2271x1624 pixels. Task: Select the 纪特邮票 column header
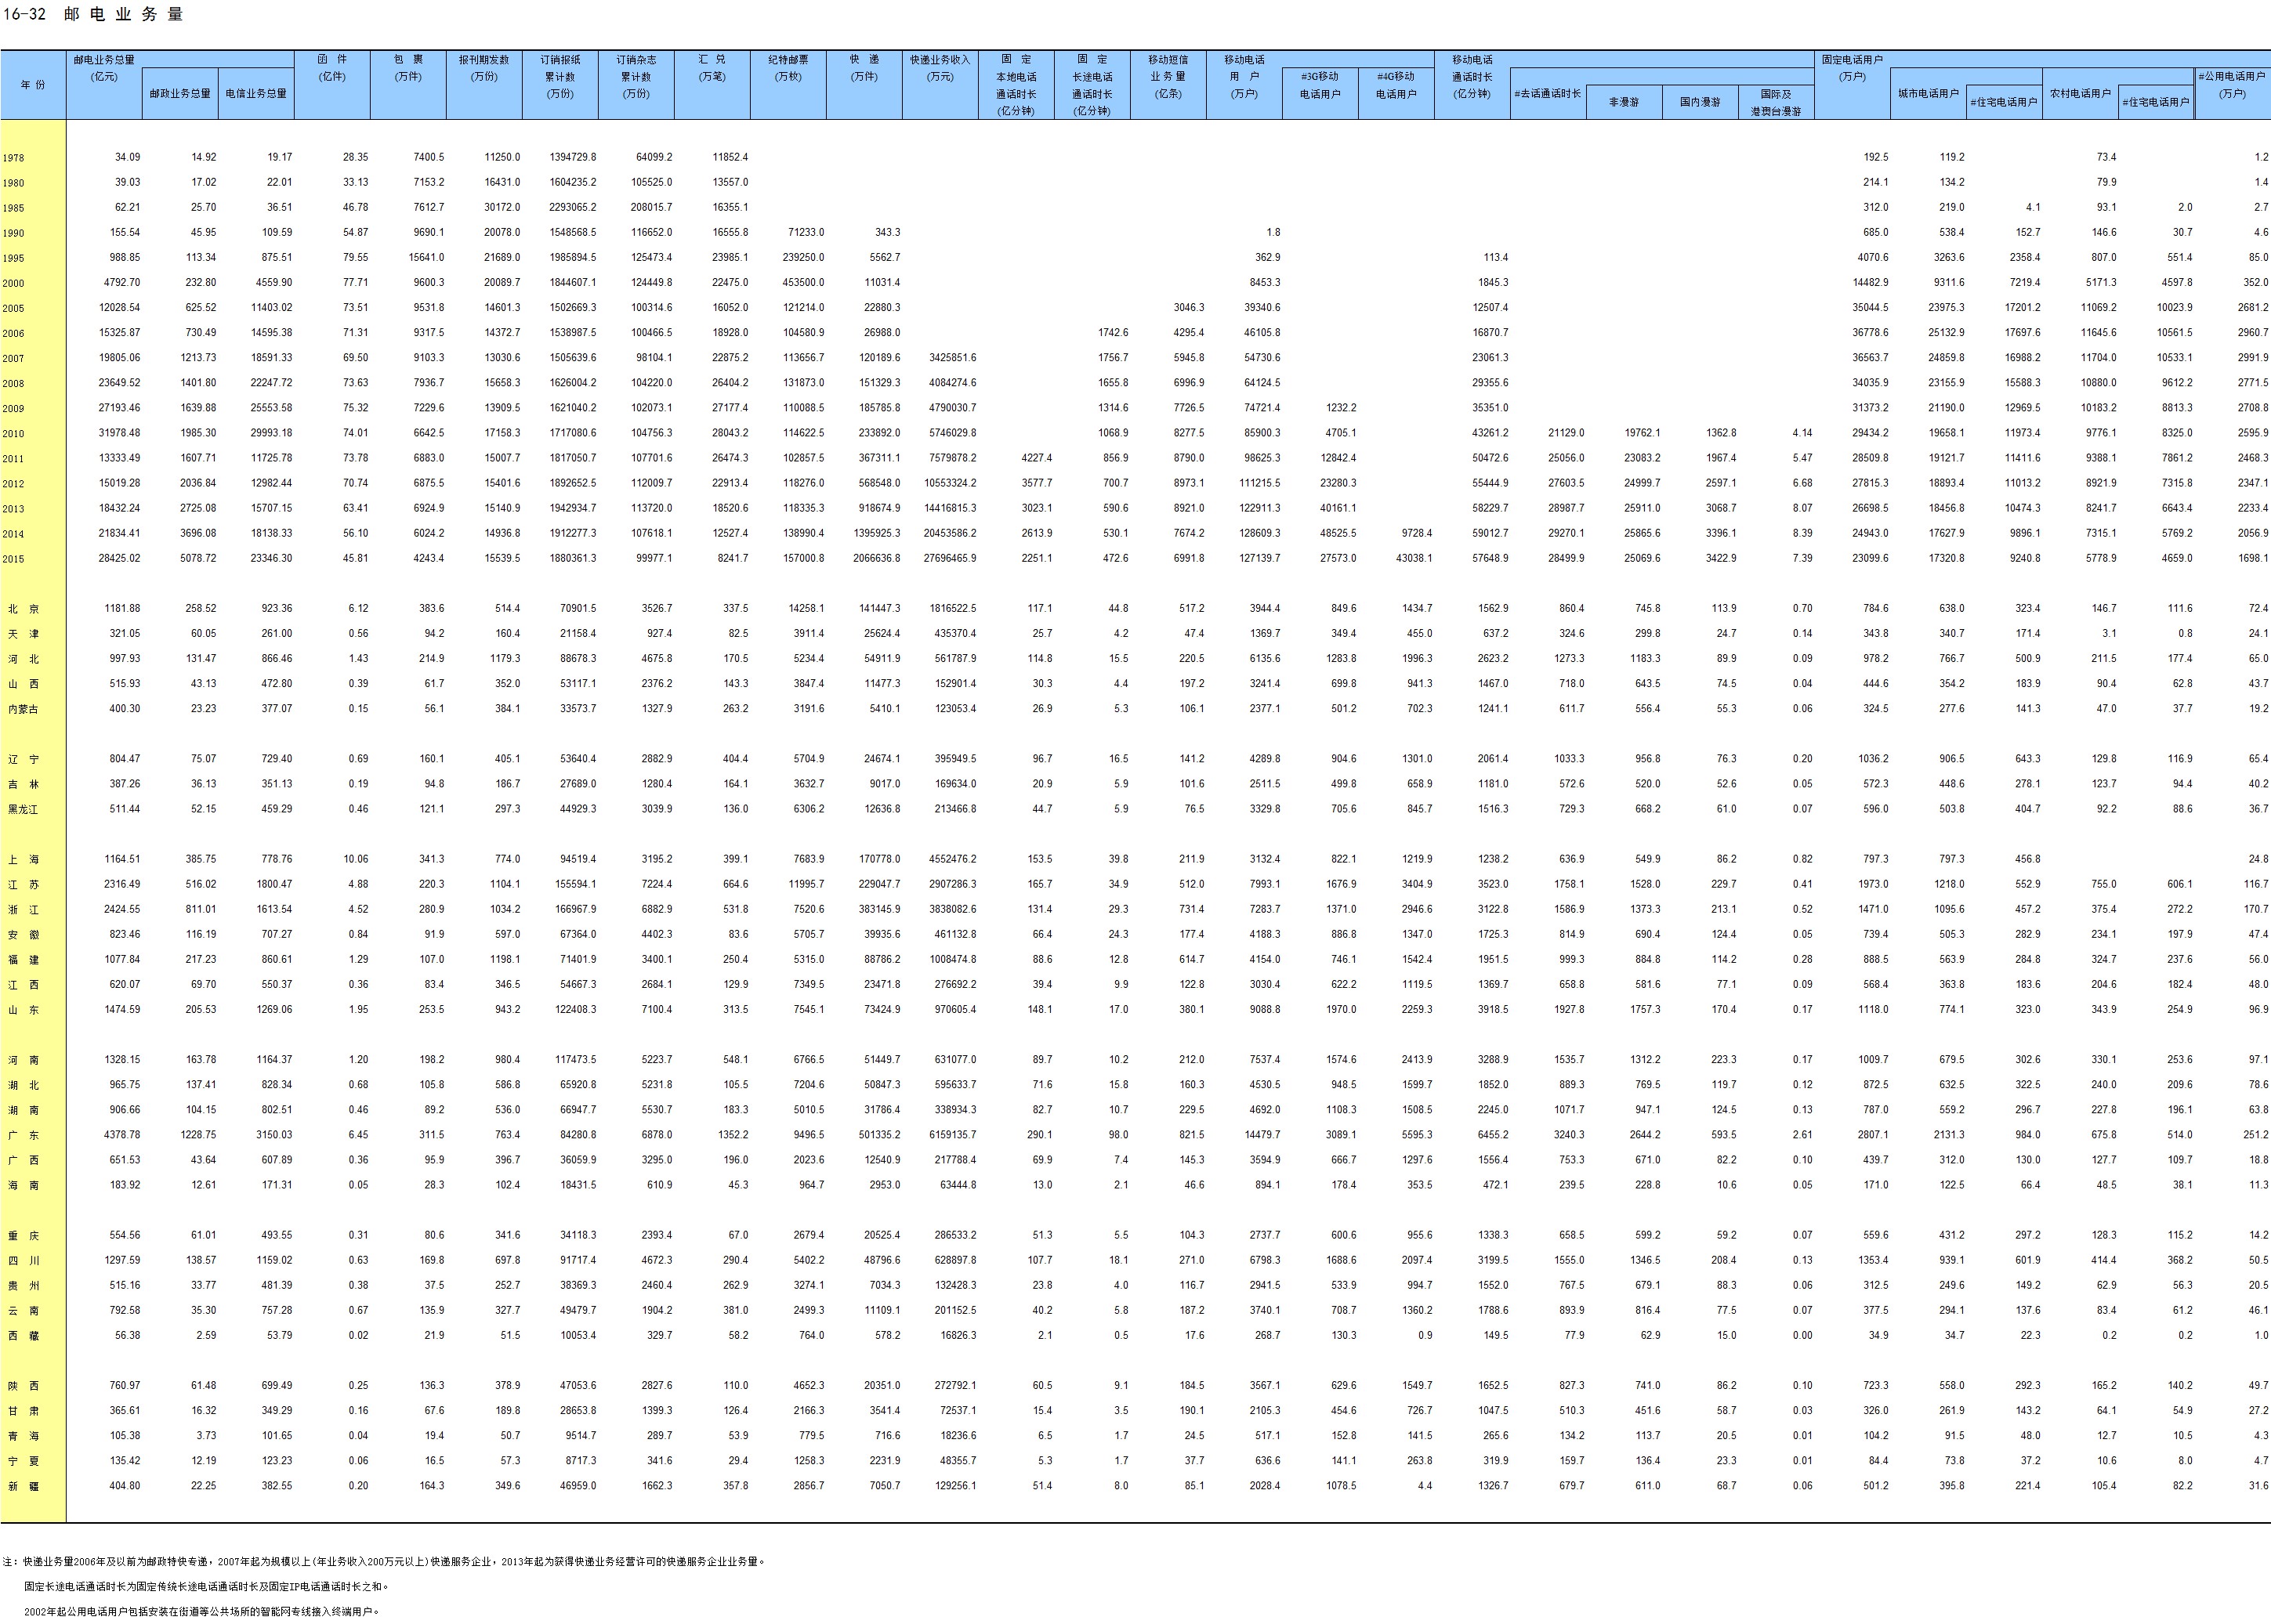tap(788, 68)
